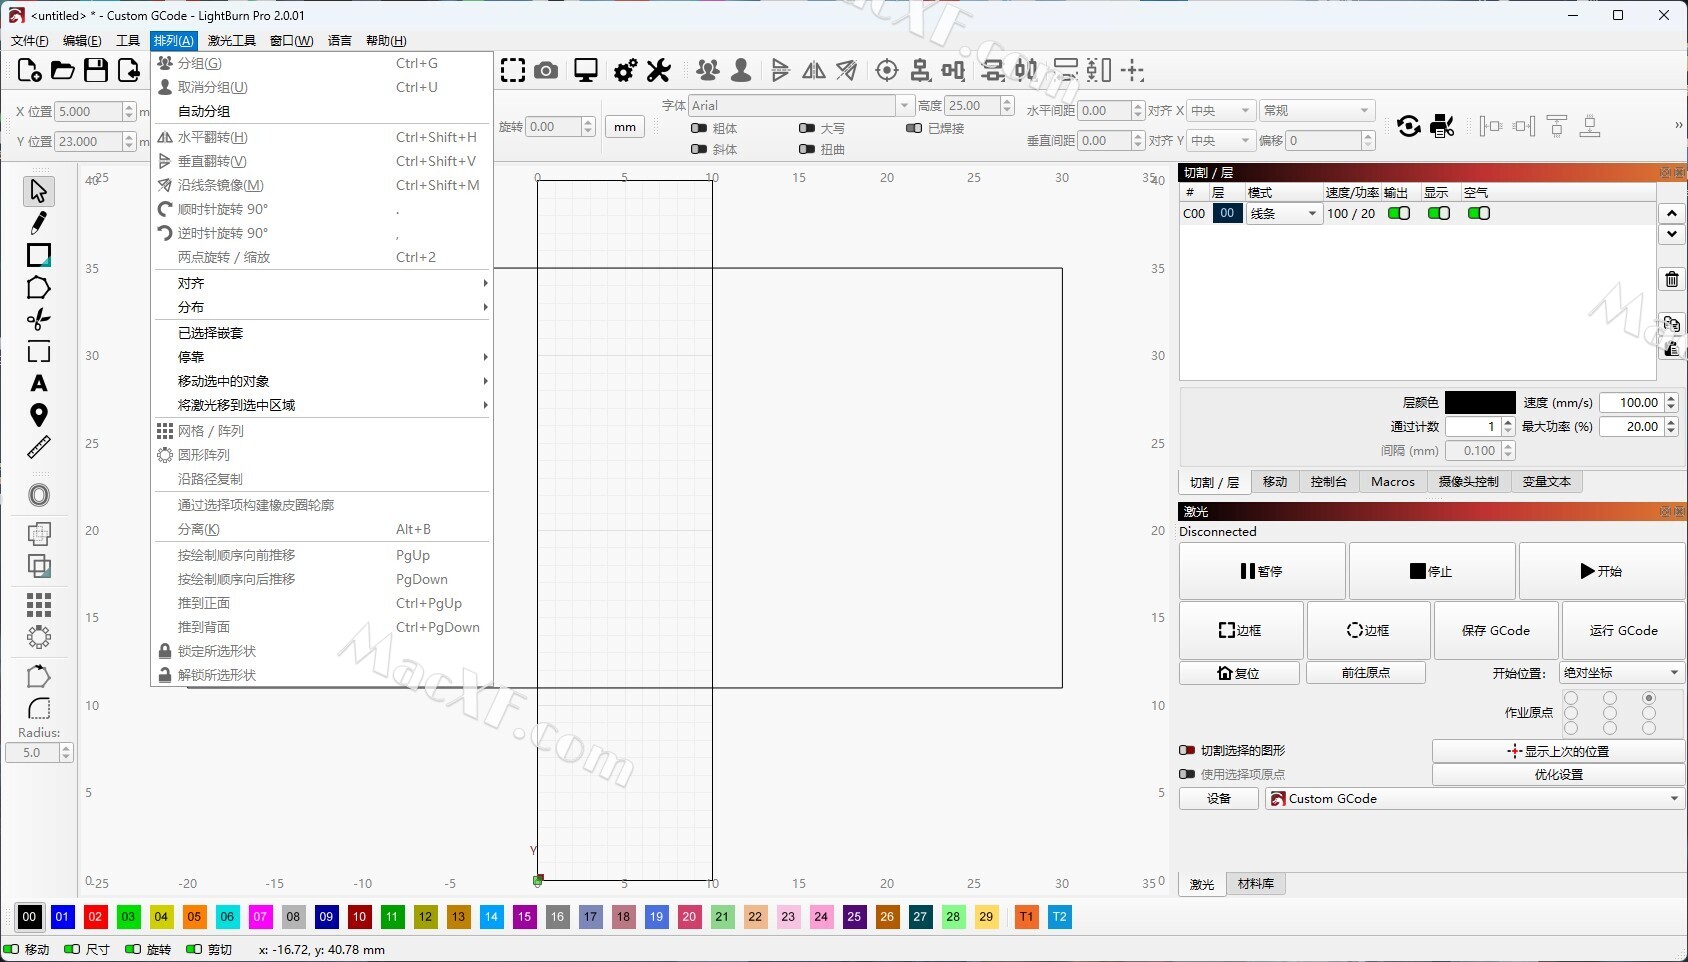1688x962 pixels.
Task: Toggle the bold (粗体) font switch
Action: (x=700, y=128)
